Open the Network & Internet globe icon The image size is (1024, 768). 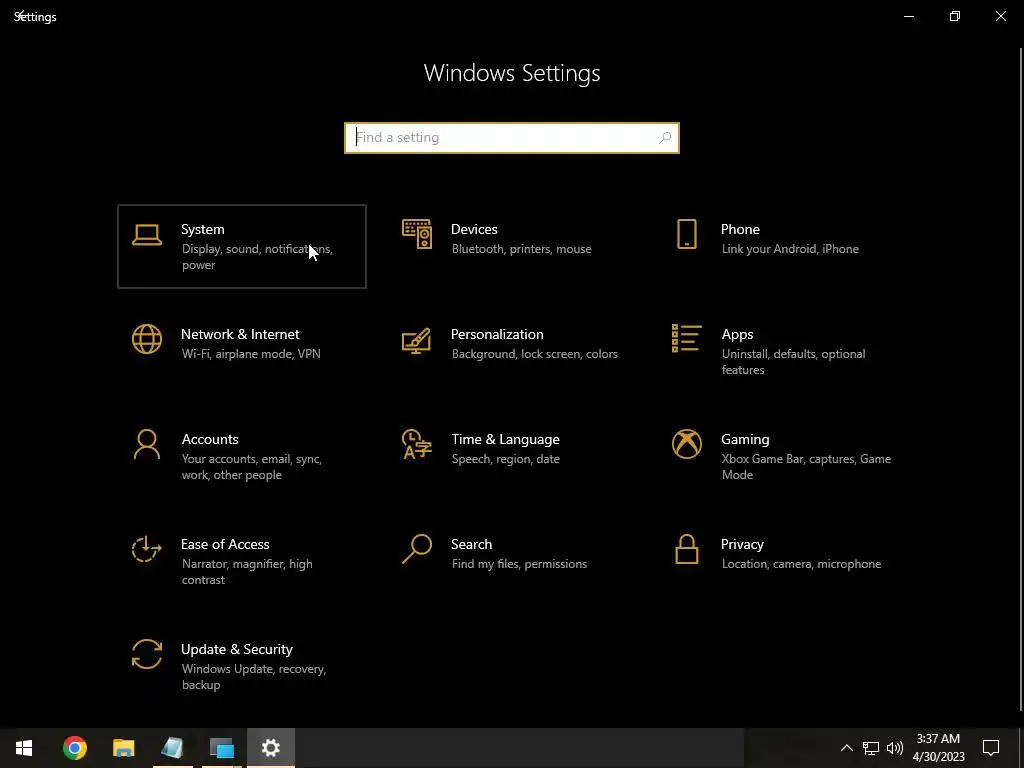coord(147,339)
